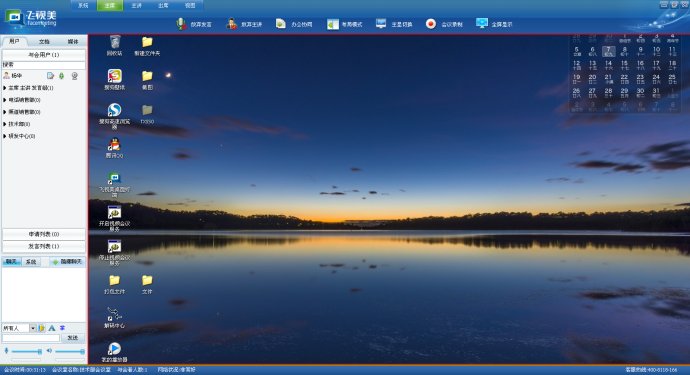Click the 发言列表 (1) button

tap(44, 246)
